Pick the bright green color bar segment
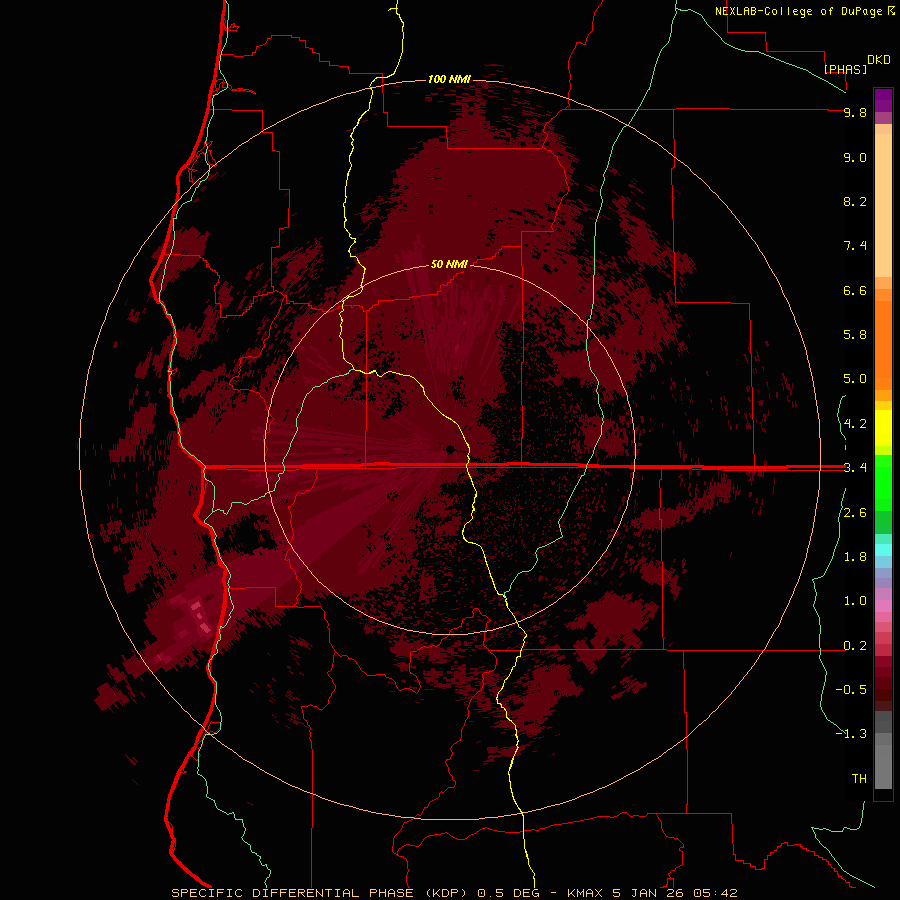This screenshot has height=900, width=900. (883, 482)
